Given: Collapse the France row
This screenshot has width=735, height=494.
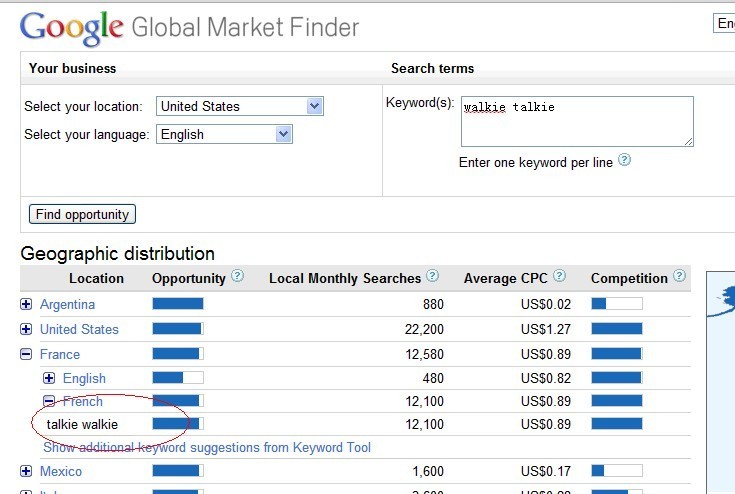Looking at the screenshot, I should point(26,354).
